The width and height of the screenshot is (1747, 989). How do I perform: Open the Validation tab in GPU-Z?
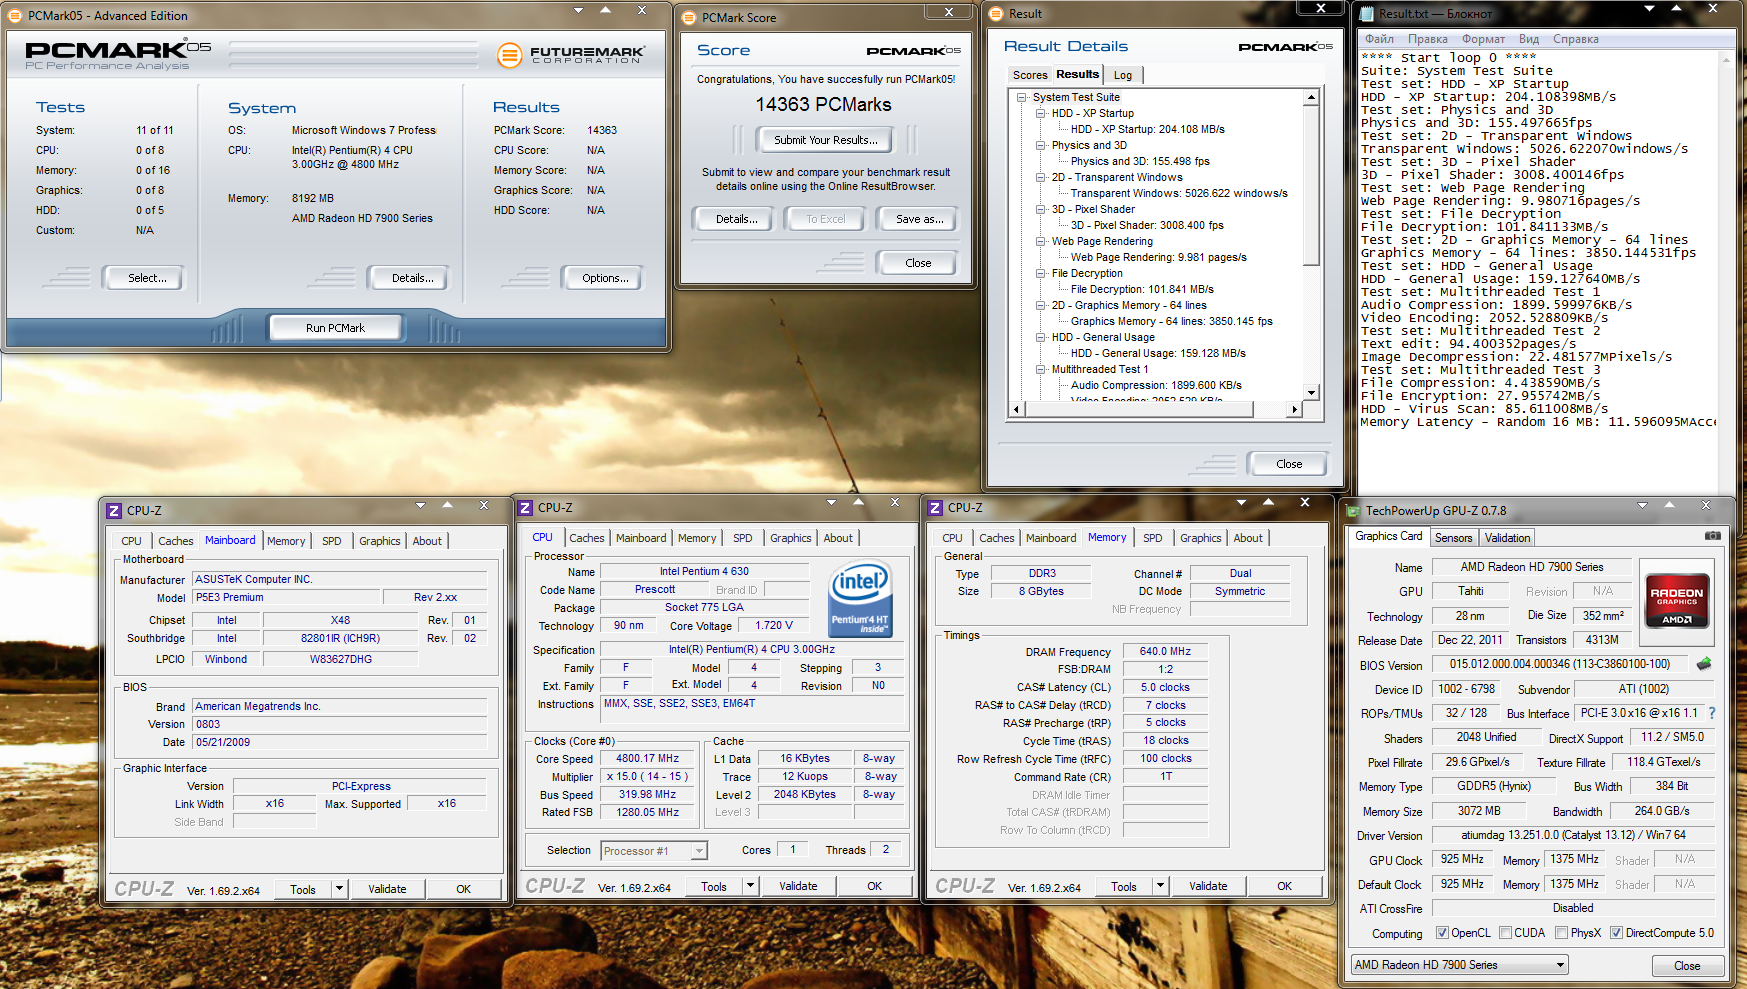1507,538
